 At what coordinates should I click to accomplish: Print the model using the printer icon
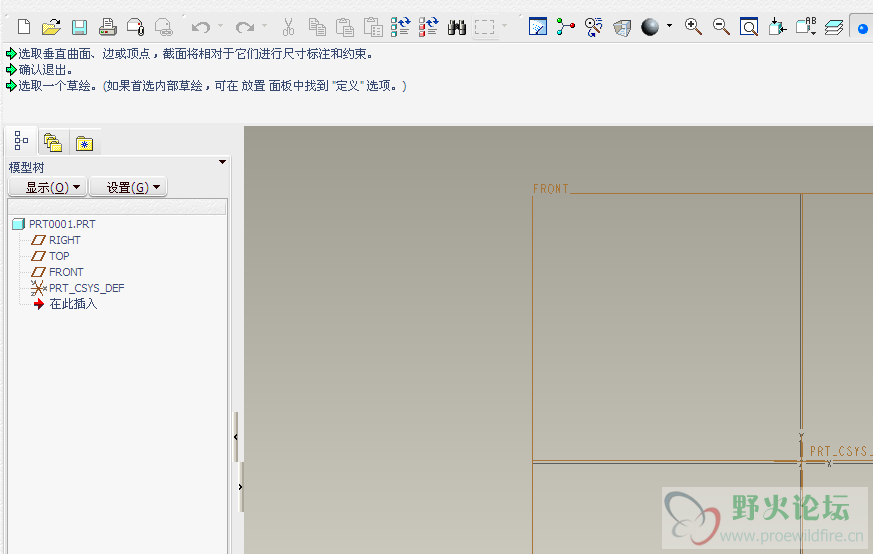click(x=107, y=27)
